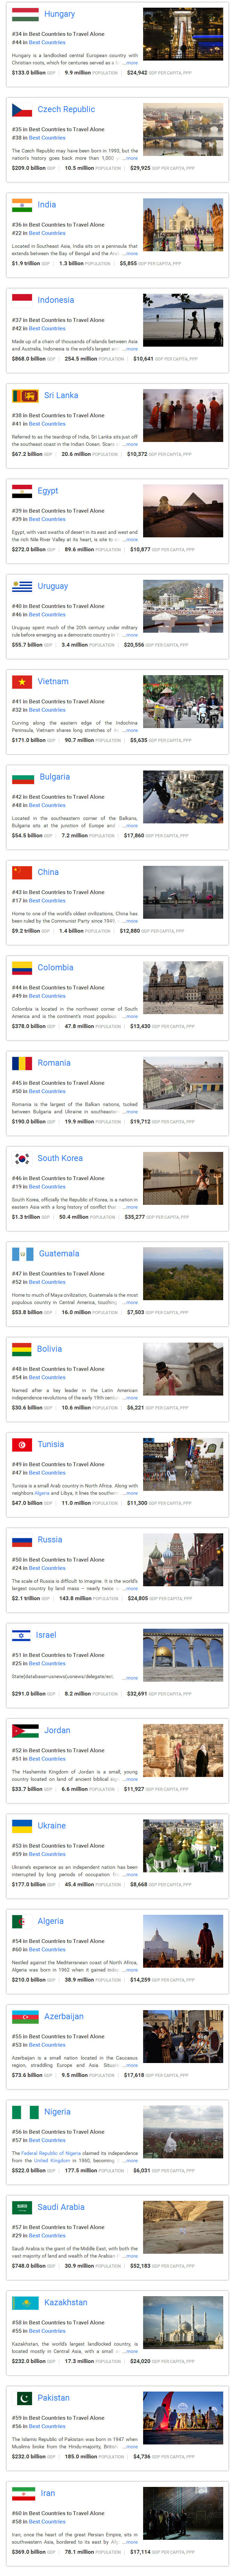234x2576 pixels.
Task: Expand the Vietnam description text
Action: tap(131, 730)
